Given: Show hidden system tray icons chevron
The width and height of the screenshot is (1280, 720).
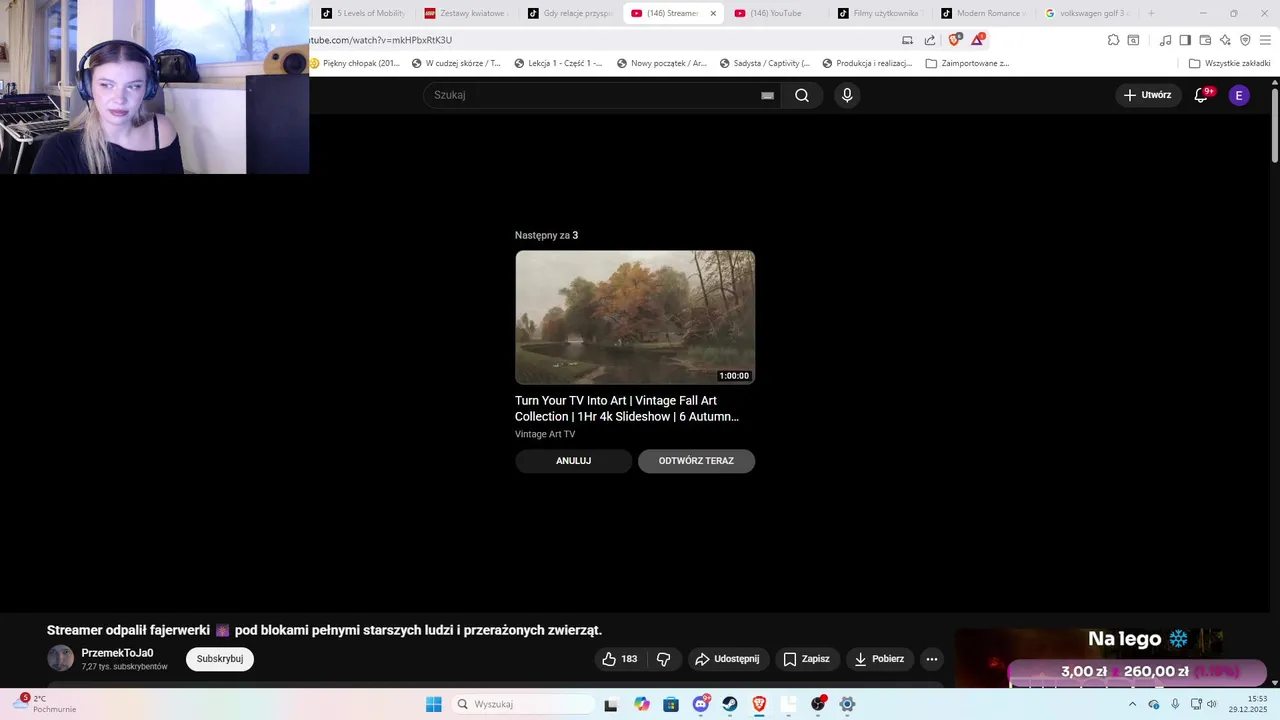Looking at the screenshot, I should click(1132, 704).
